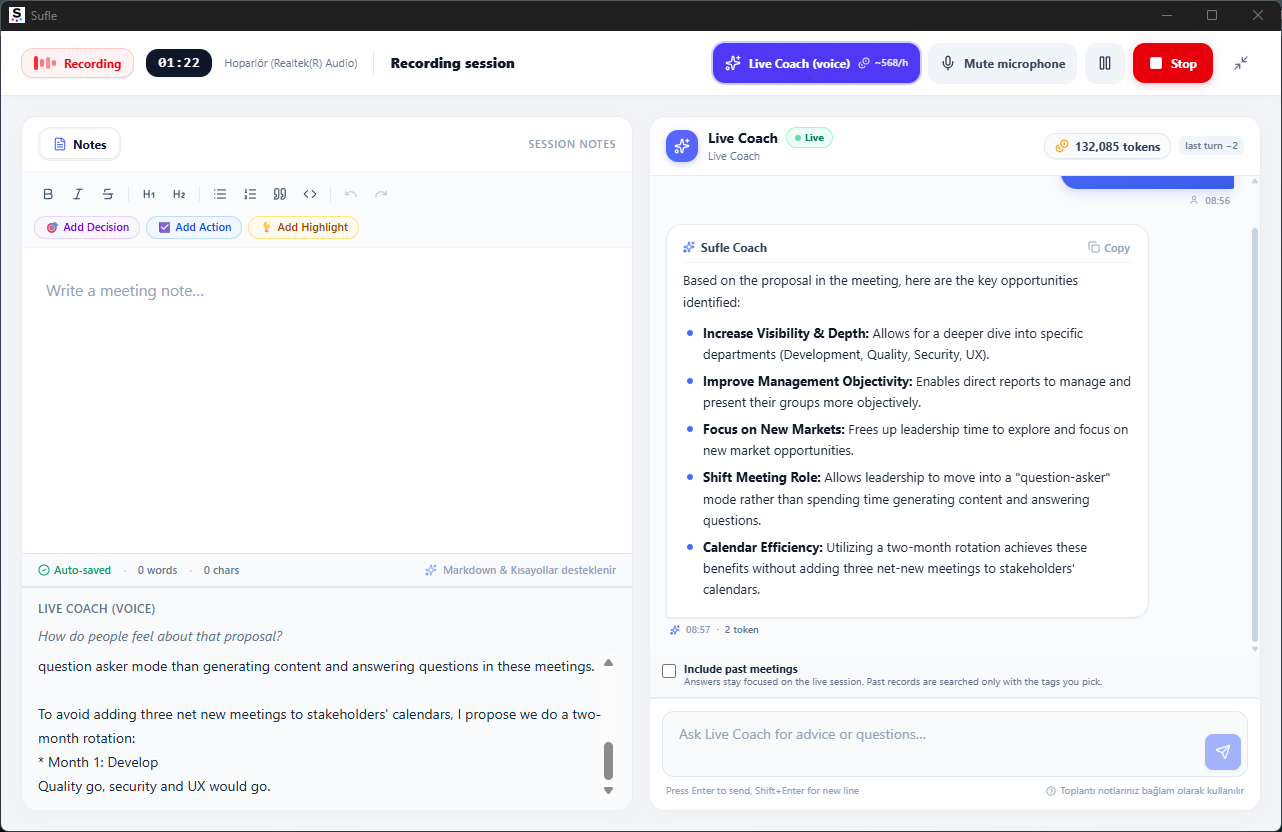Toggle Live Coach (voice) mode

[816, 63]
